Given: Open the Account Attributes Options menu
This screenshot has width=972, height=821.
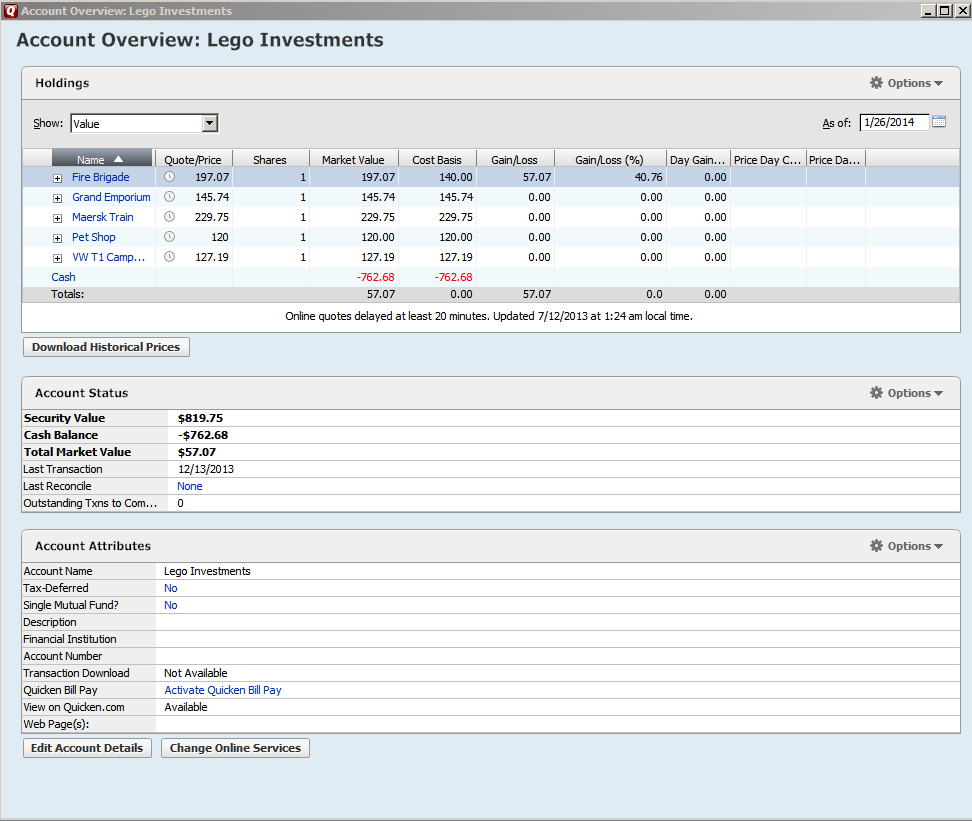Looking at the screenshot, I should tap(906, 546).
